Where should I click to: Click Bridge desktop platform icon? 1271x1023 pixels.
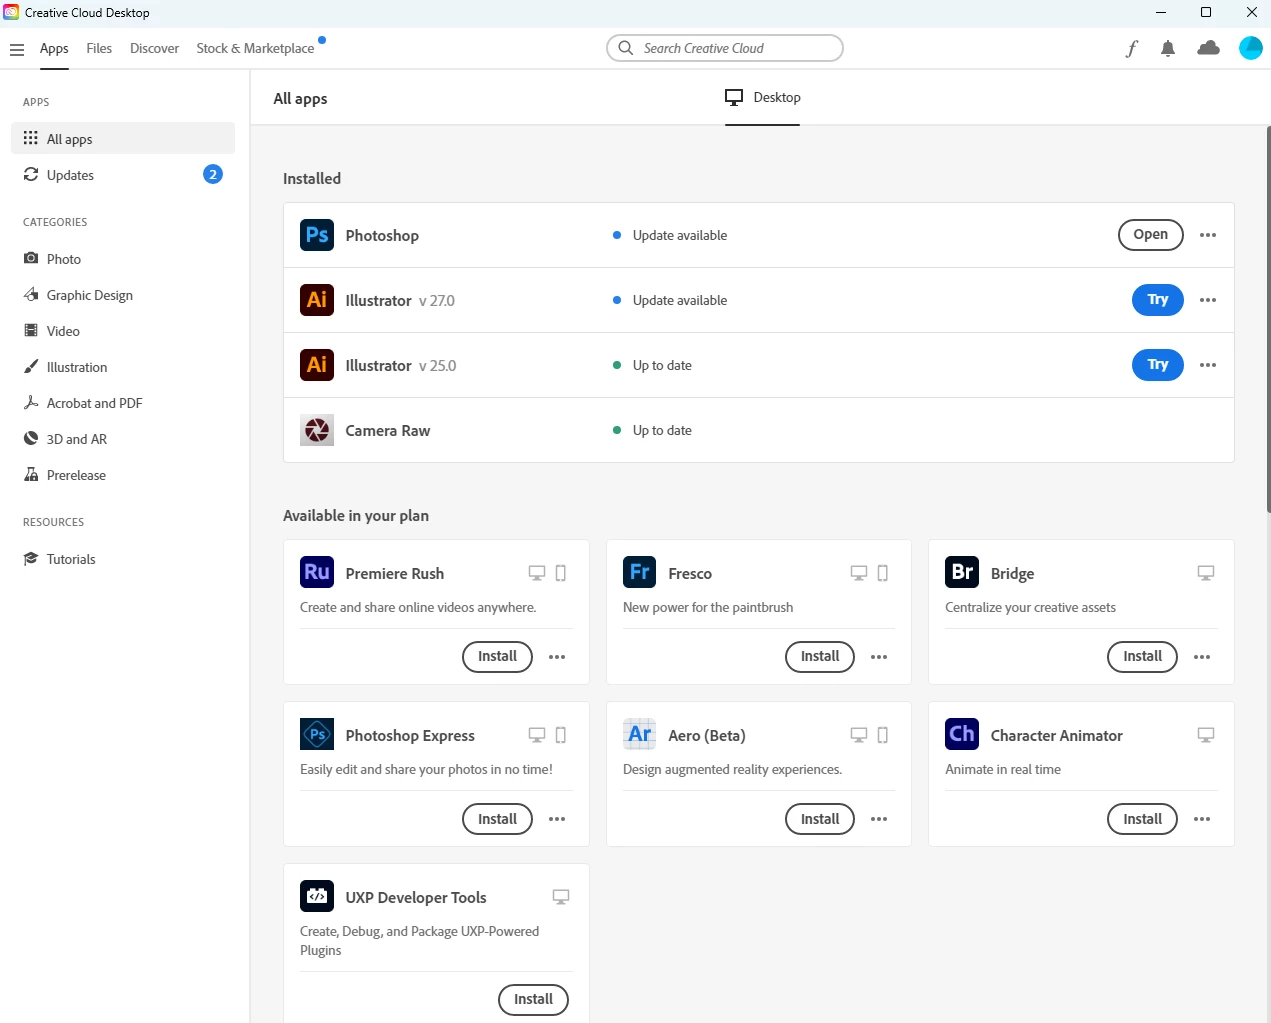pos(1206,573)
